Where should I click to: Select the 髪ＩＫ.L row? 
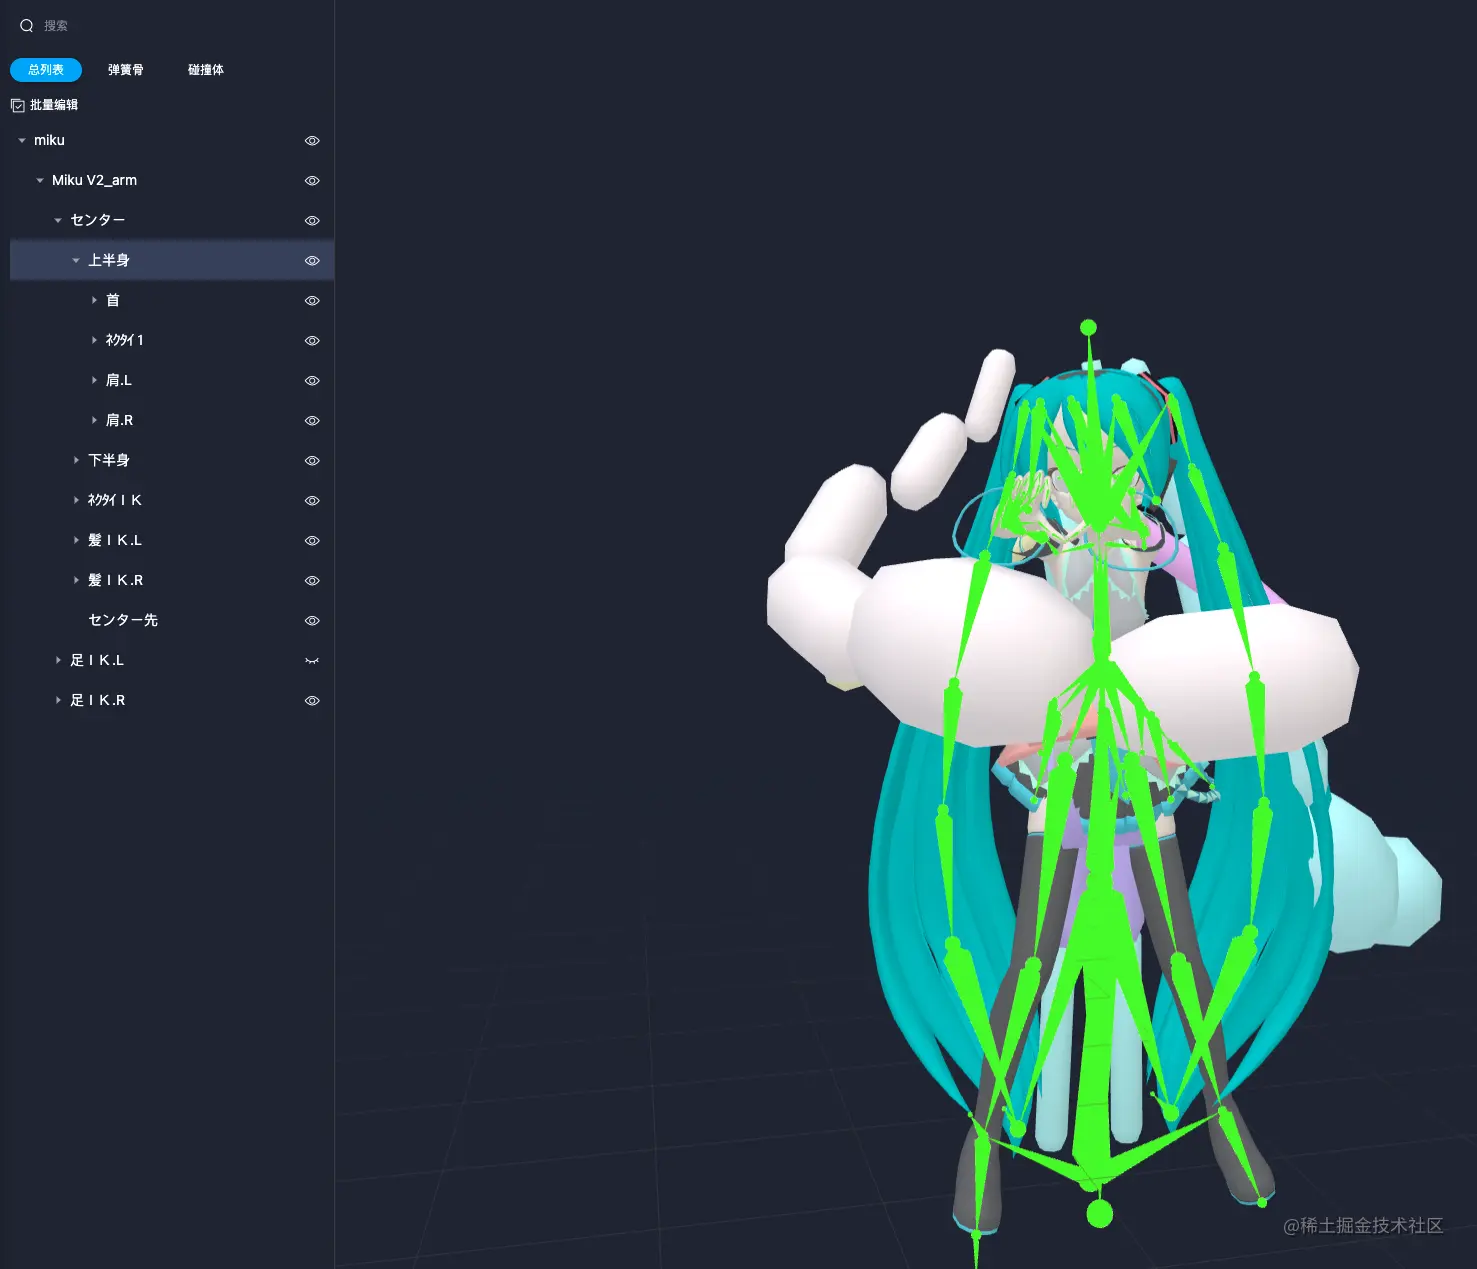coord(172,540)
